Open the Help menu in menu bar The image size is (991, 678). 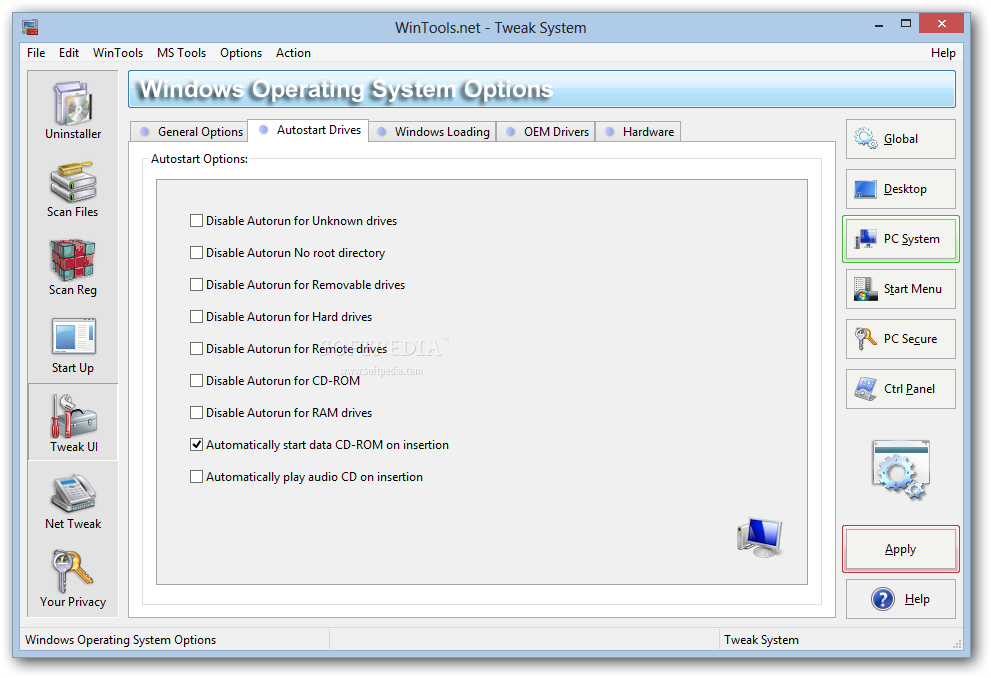(943, 53)
